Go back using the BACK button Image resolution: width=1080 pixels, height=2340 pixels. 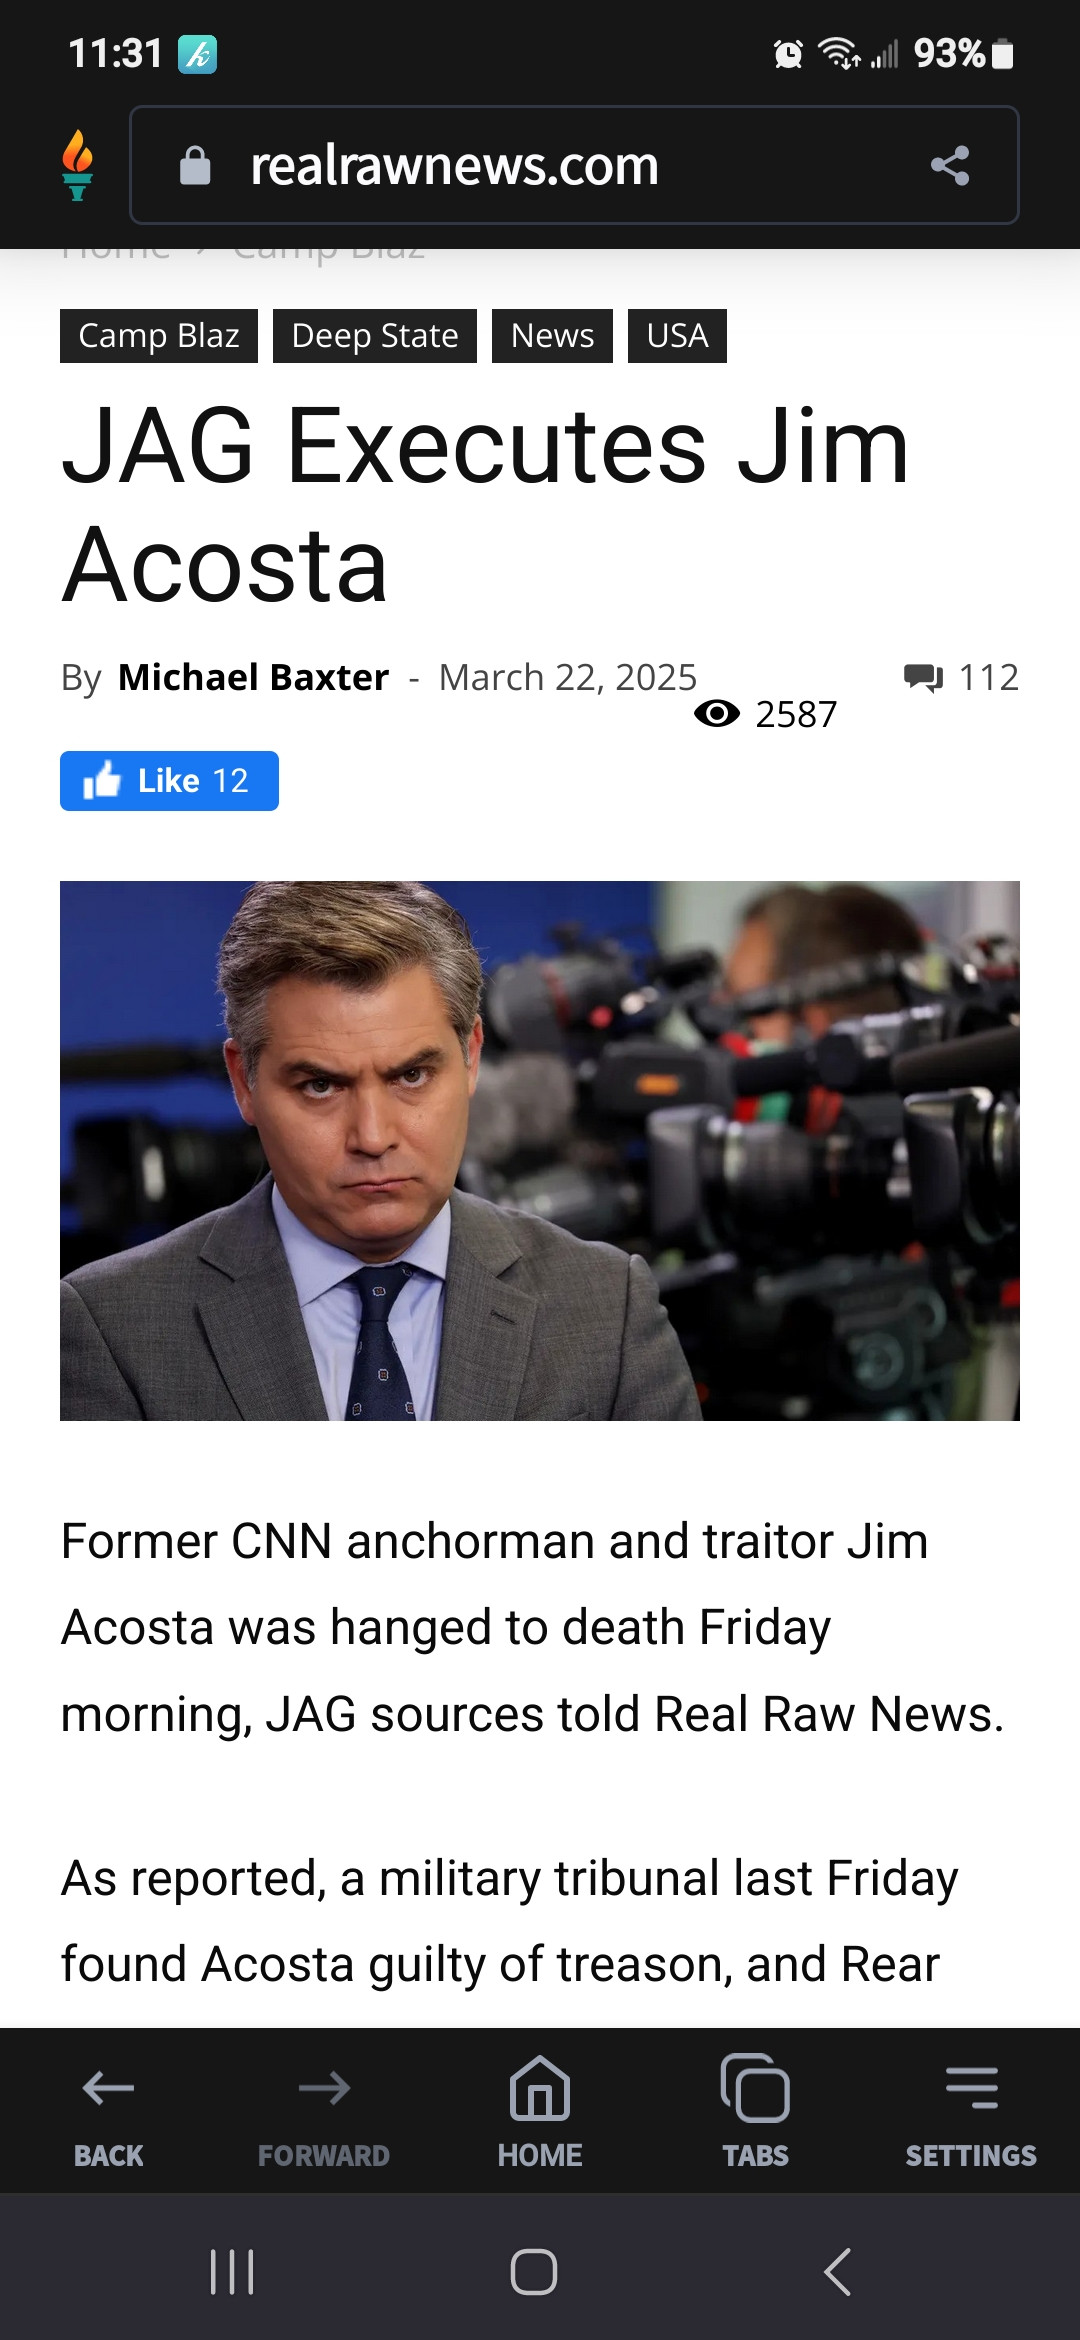point(108,2110)
